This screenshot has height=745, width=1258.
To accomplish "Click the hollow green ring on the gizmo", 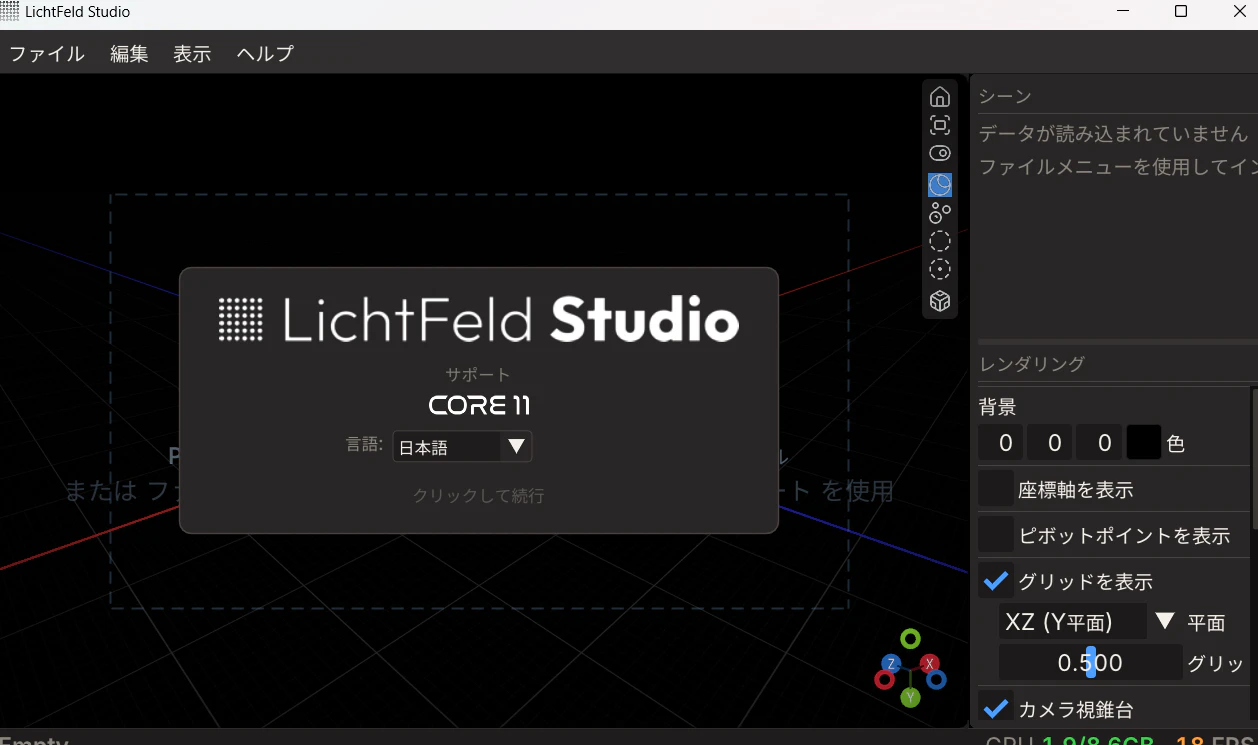I will click(x=910, y=638).
